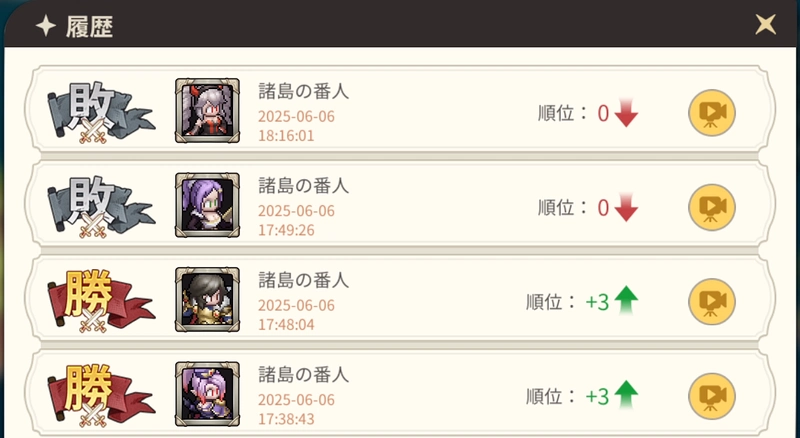Open the purple ponytail opponent portrait
The height and width of the screenshot is (438, 800).
[x=207, y=205]
